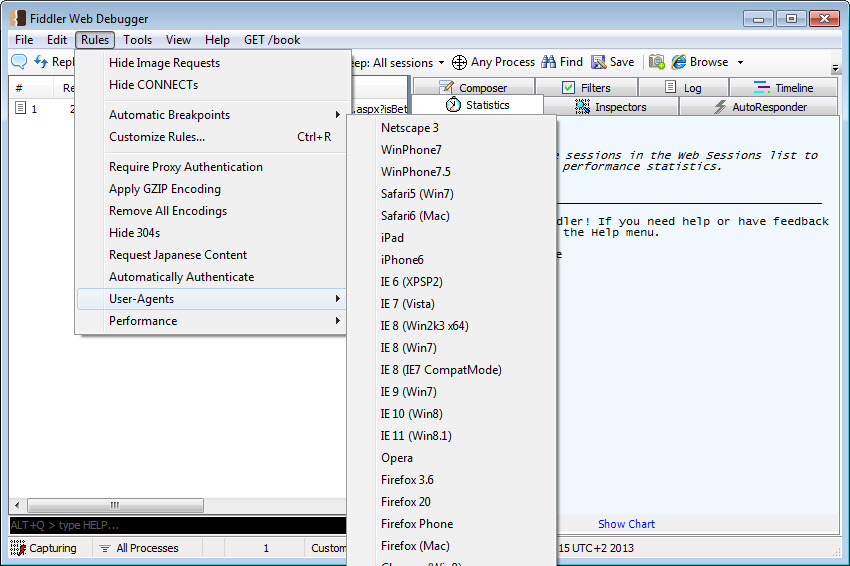The image size is (850, 566).
Task: Click the Replay arrows icon
Action: coord(41,62)
